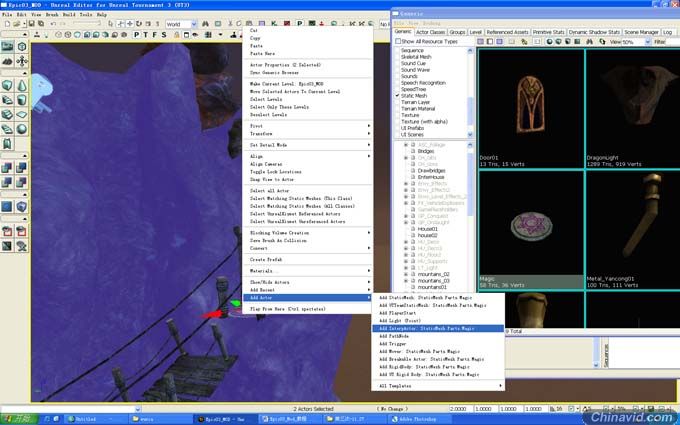Click the lock icon in viewport toolbar
The height and width of the screenshot is (425, 680).
pyautogui.click(x=177, y=35)
